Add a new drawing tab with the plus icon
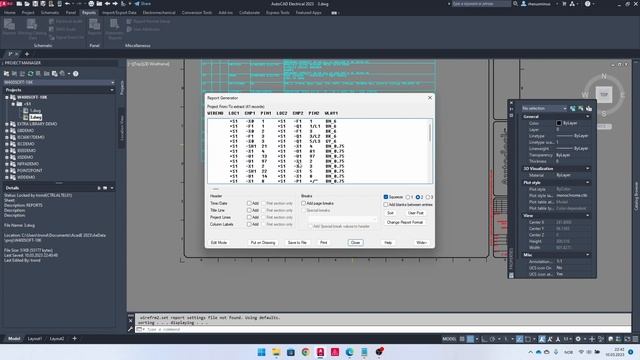The height and width of the screenshot is (360, 640). point(27,54)
